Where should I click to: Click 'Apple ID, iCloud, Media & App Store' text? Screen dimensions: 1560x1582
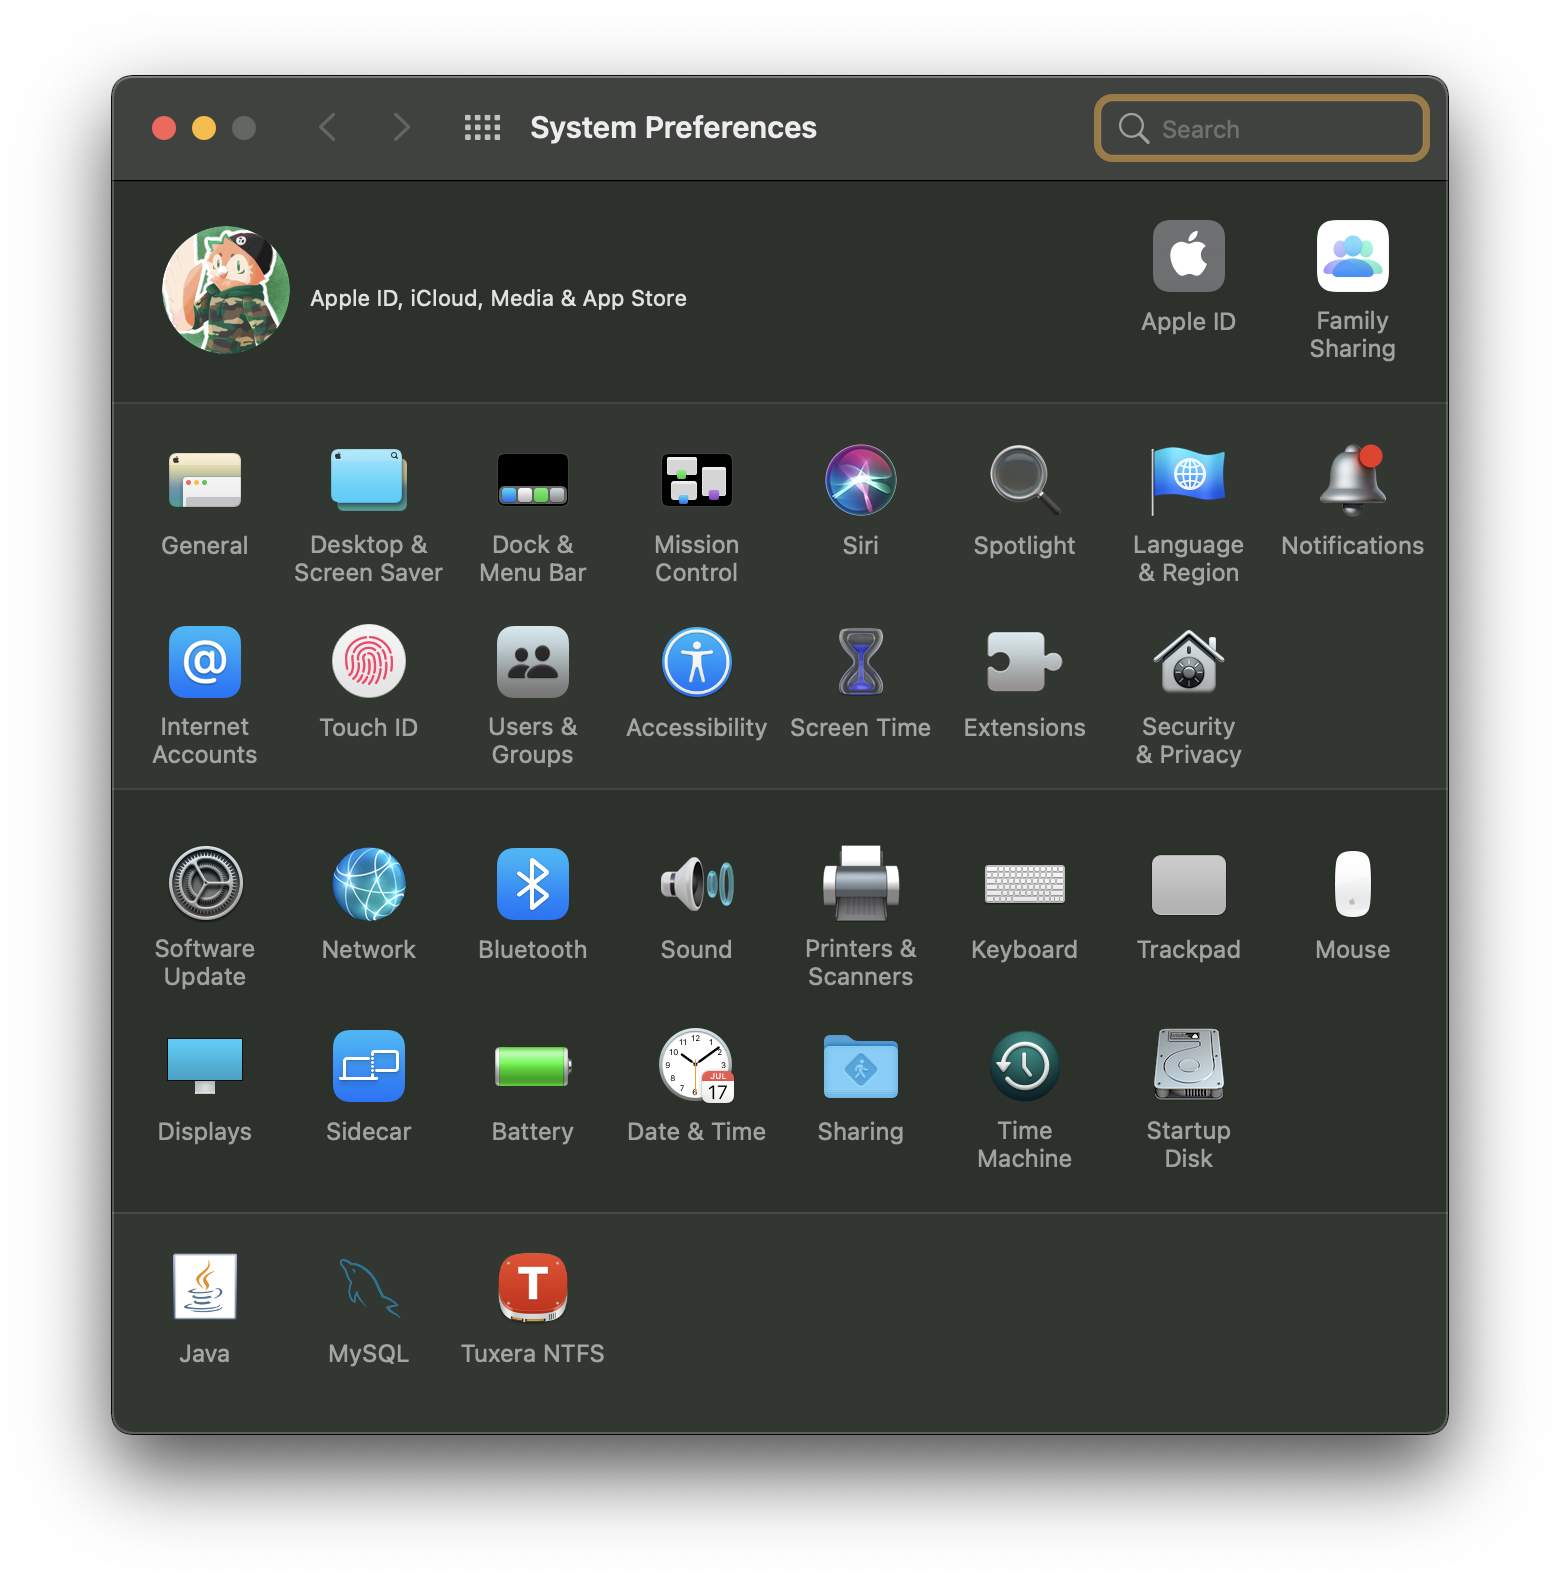point(498,298)
